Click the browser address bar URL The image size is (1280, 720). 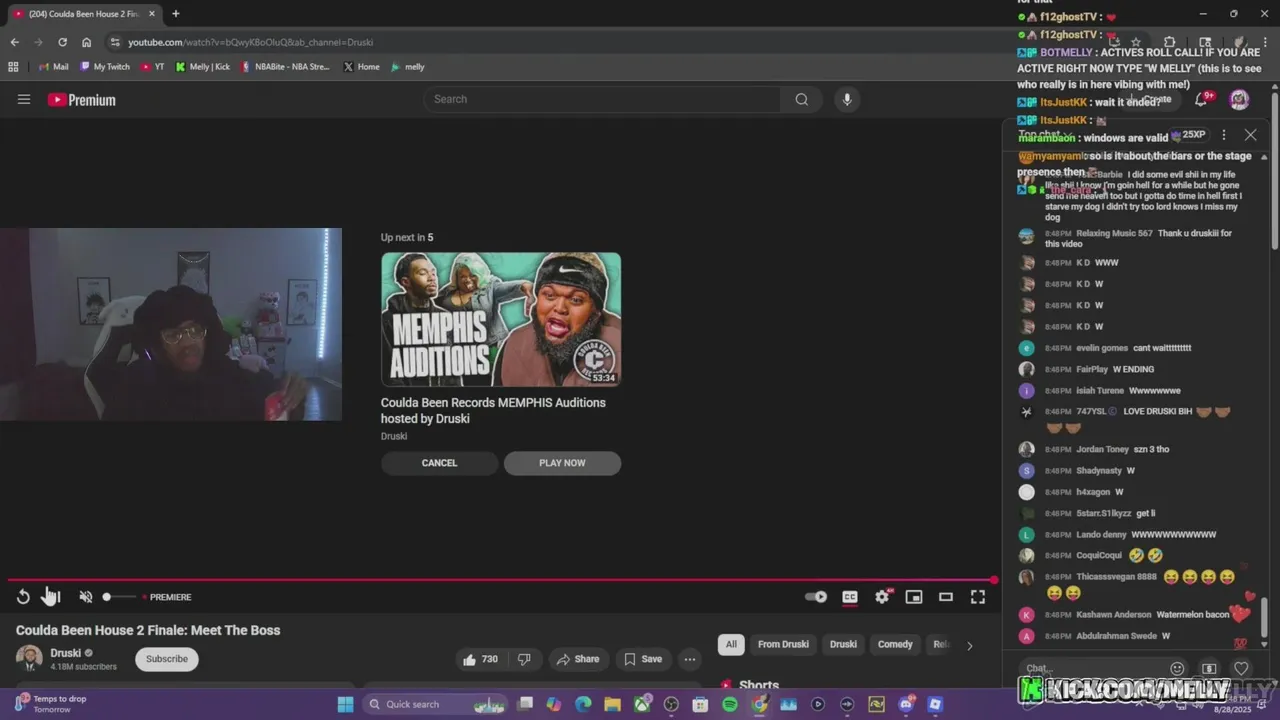click(250, 42)
